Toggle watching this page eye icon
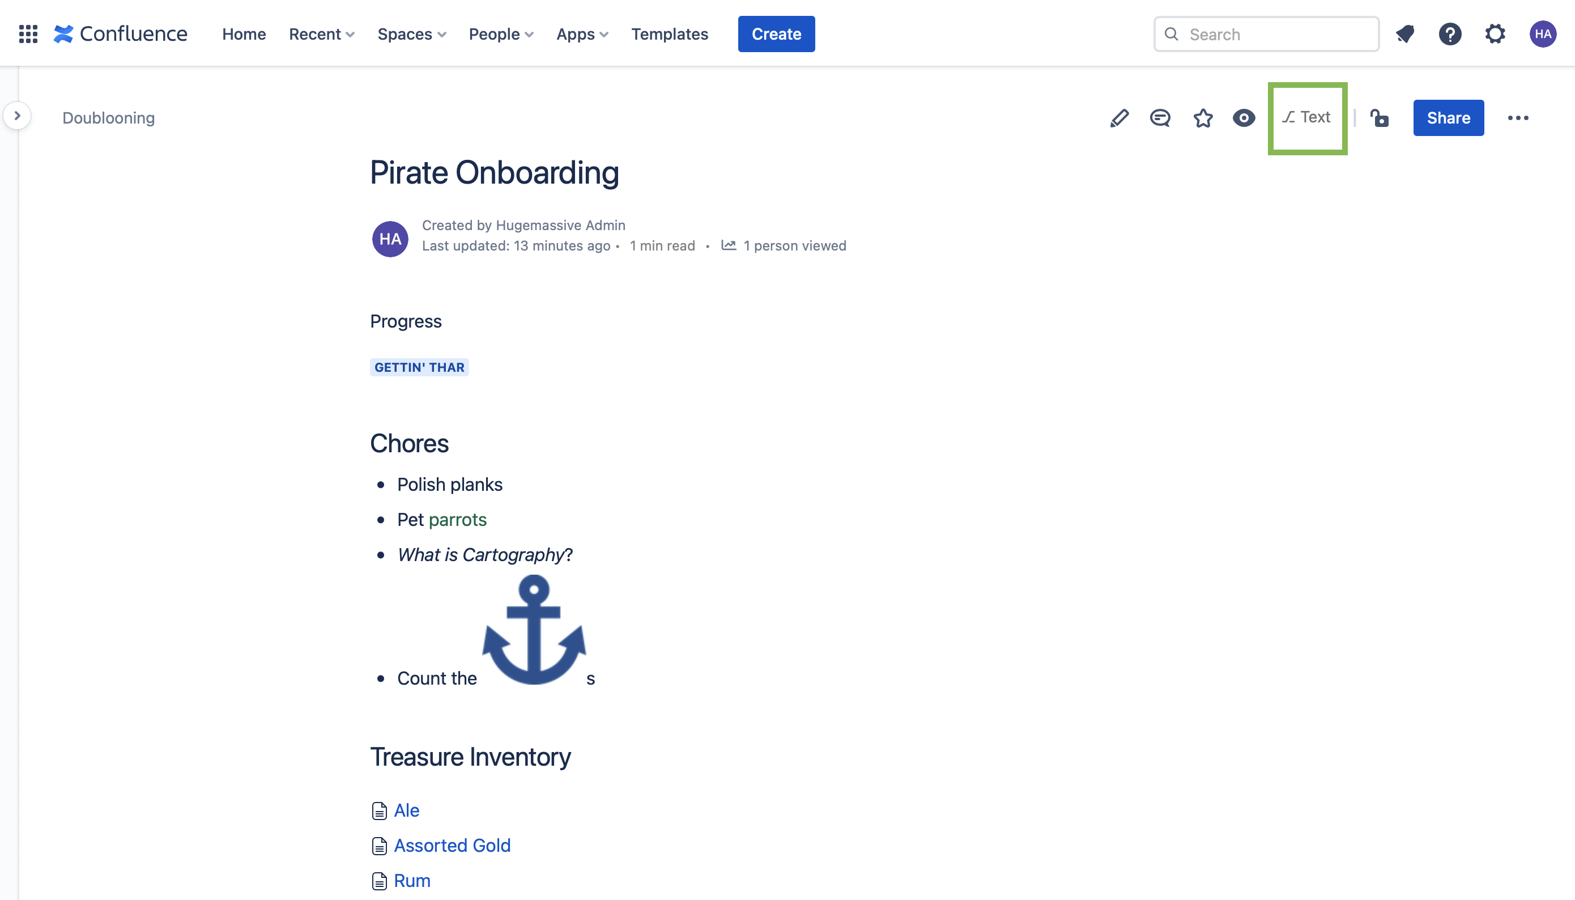The height and width of the screenshot is (900, 1575). 1244,118
